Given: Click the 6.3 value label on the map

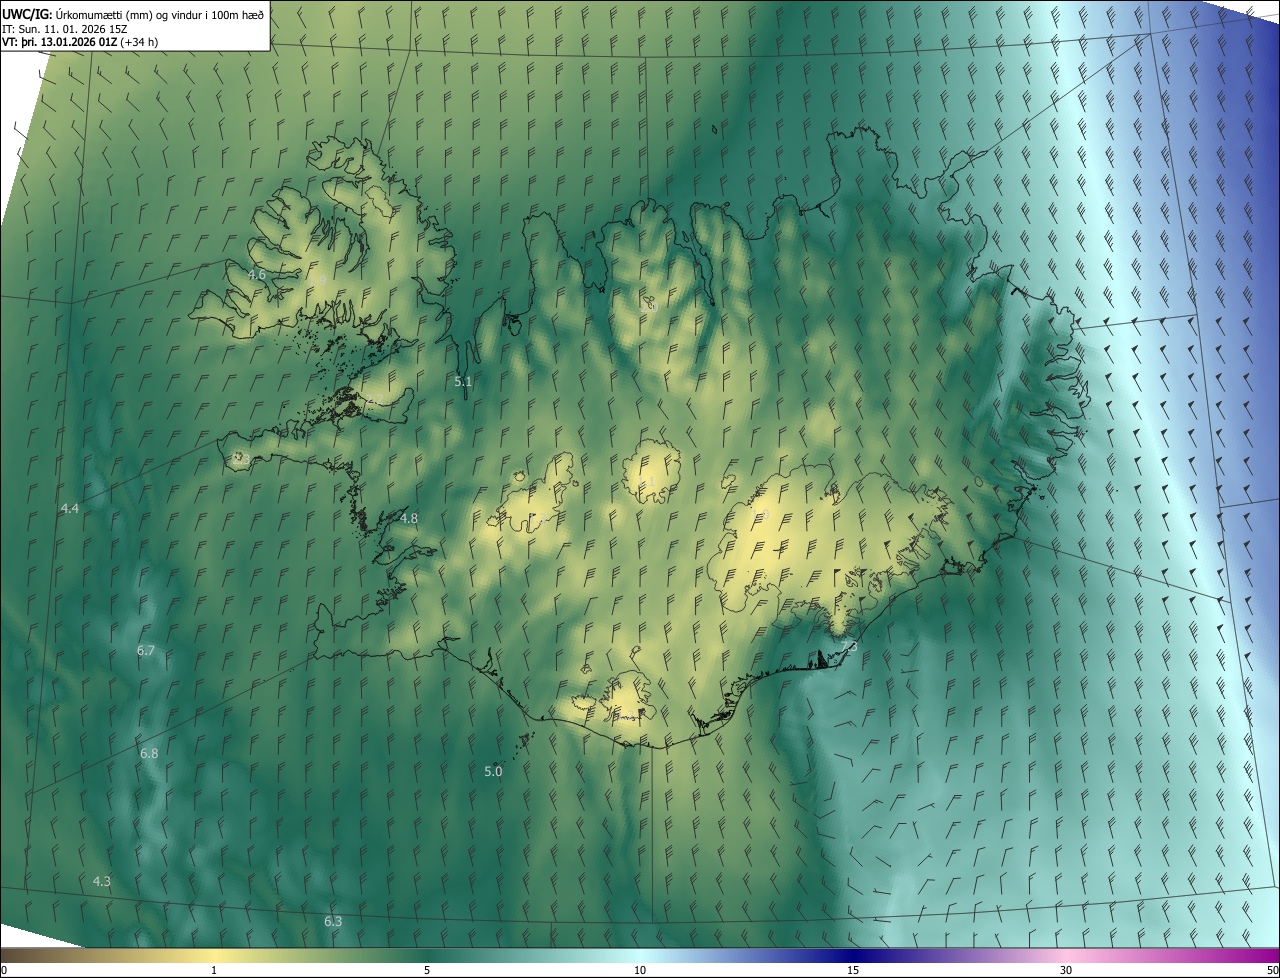Looking at the screenshot, I should pyautogui.click(x=333, y=921).
